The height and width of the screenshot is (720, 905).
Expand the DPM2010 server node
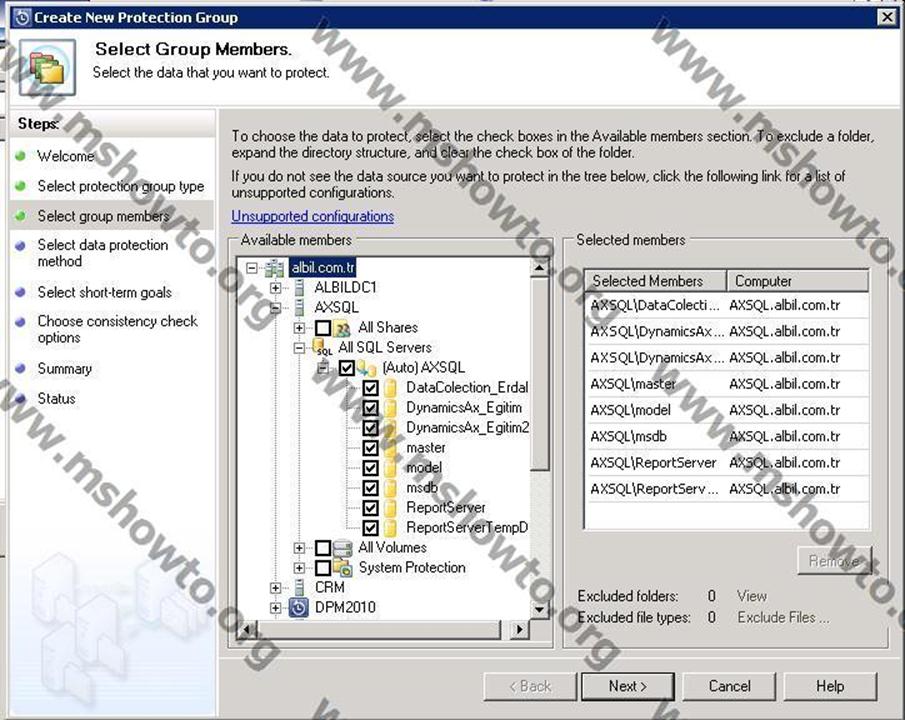(x=275, y=608)
